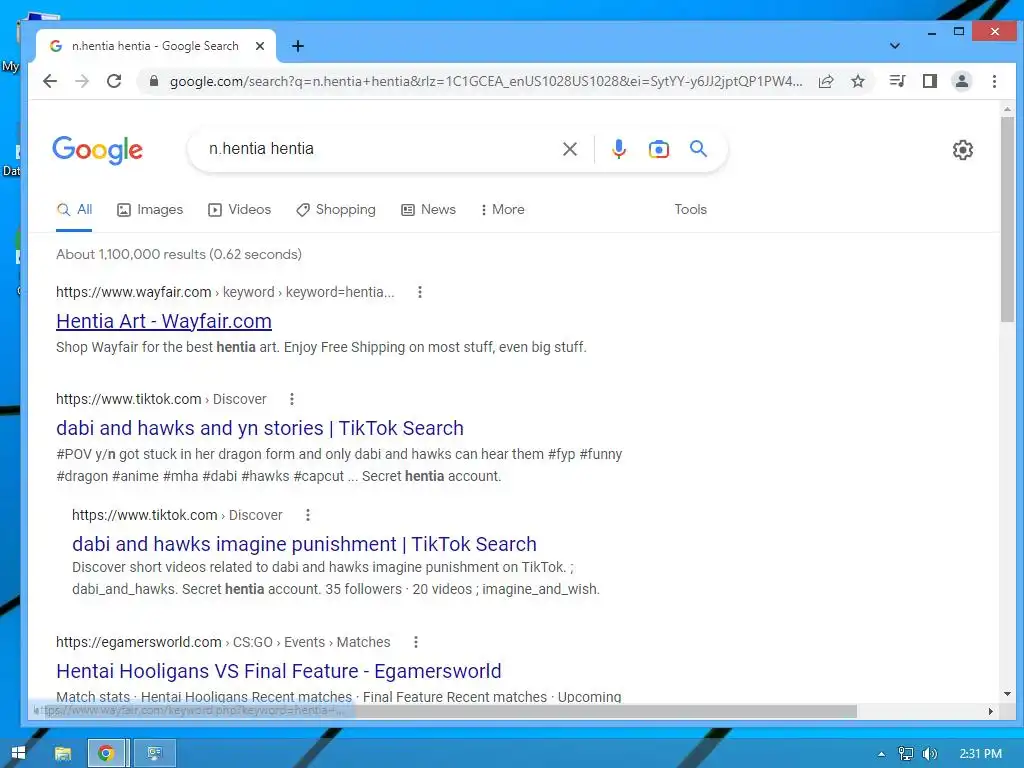This screenshot has height=768, width=1024.
Task: Click the taskbar icon right of Chrome
Action: pos(155,753)
